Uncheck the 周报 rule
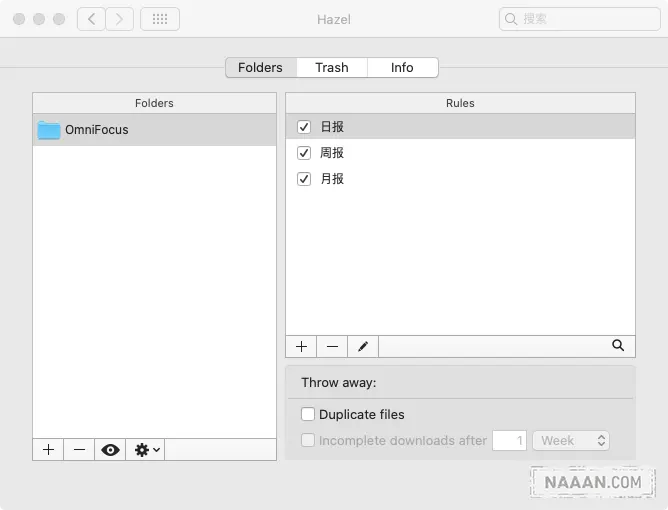668x510 pixels. 305,153
